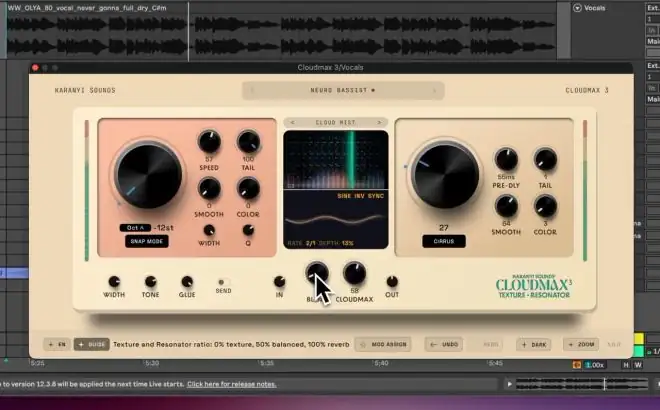Turn the large reverb size knob showing 27
The image size is (660, 410).
pyautogui.click(x=445, y=176)
